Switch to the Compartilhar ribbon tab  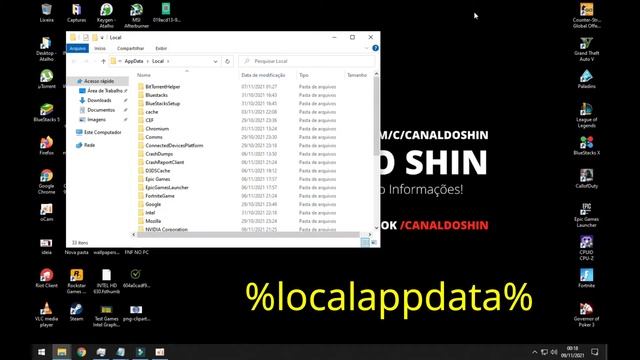point(131,48)
